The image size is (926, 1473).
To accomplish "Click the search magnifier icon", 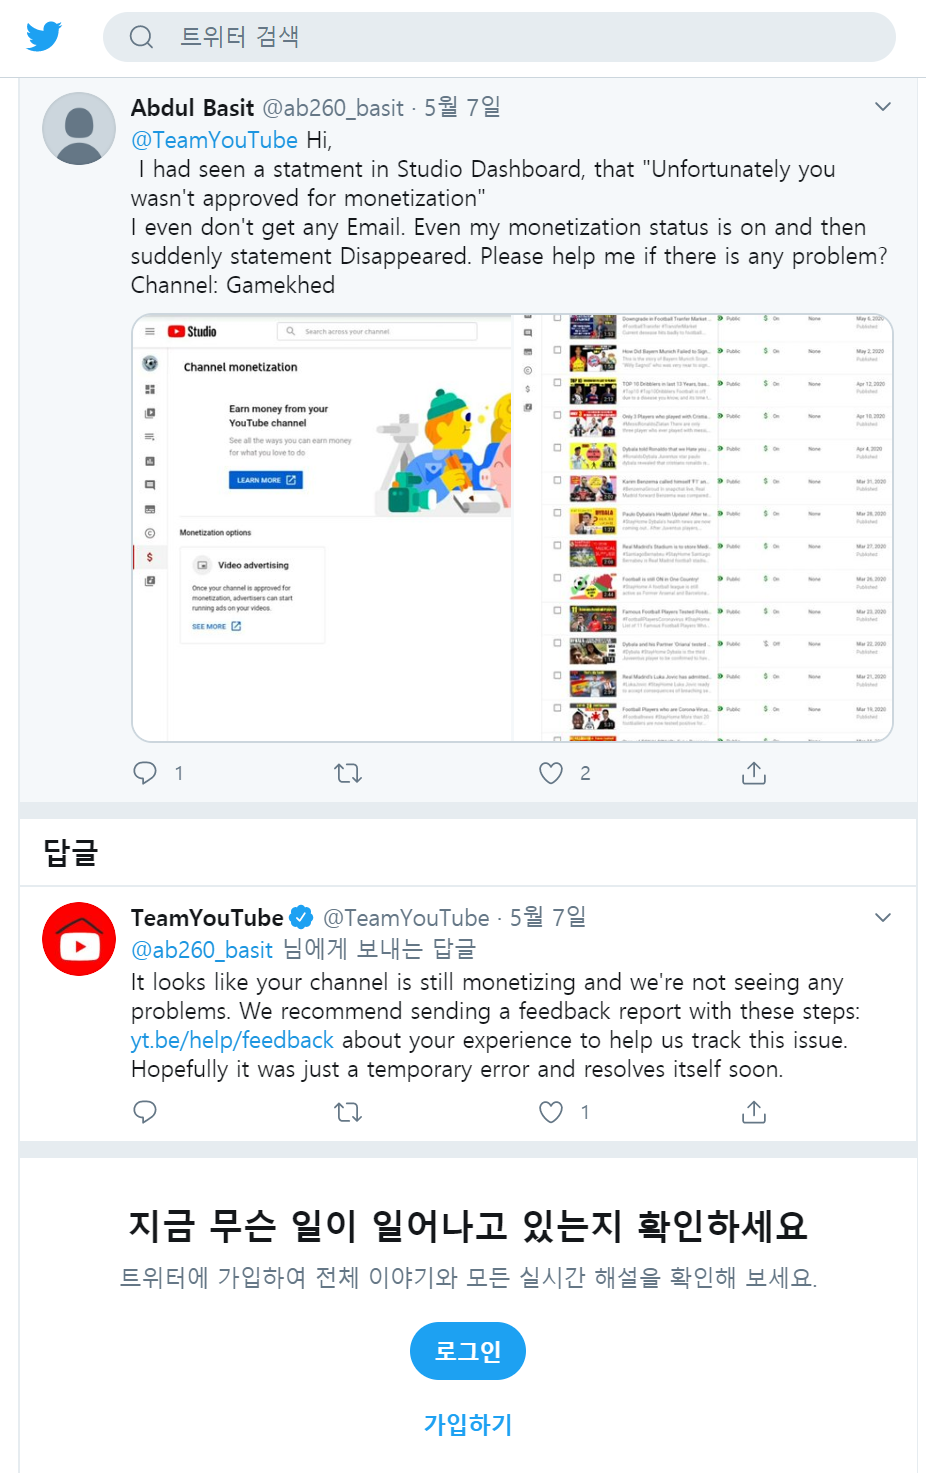I will 142,37.
